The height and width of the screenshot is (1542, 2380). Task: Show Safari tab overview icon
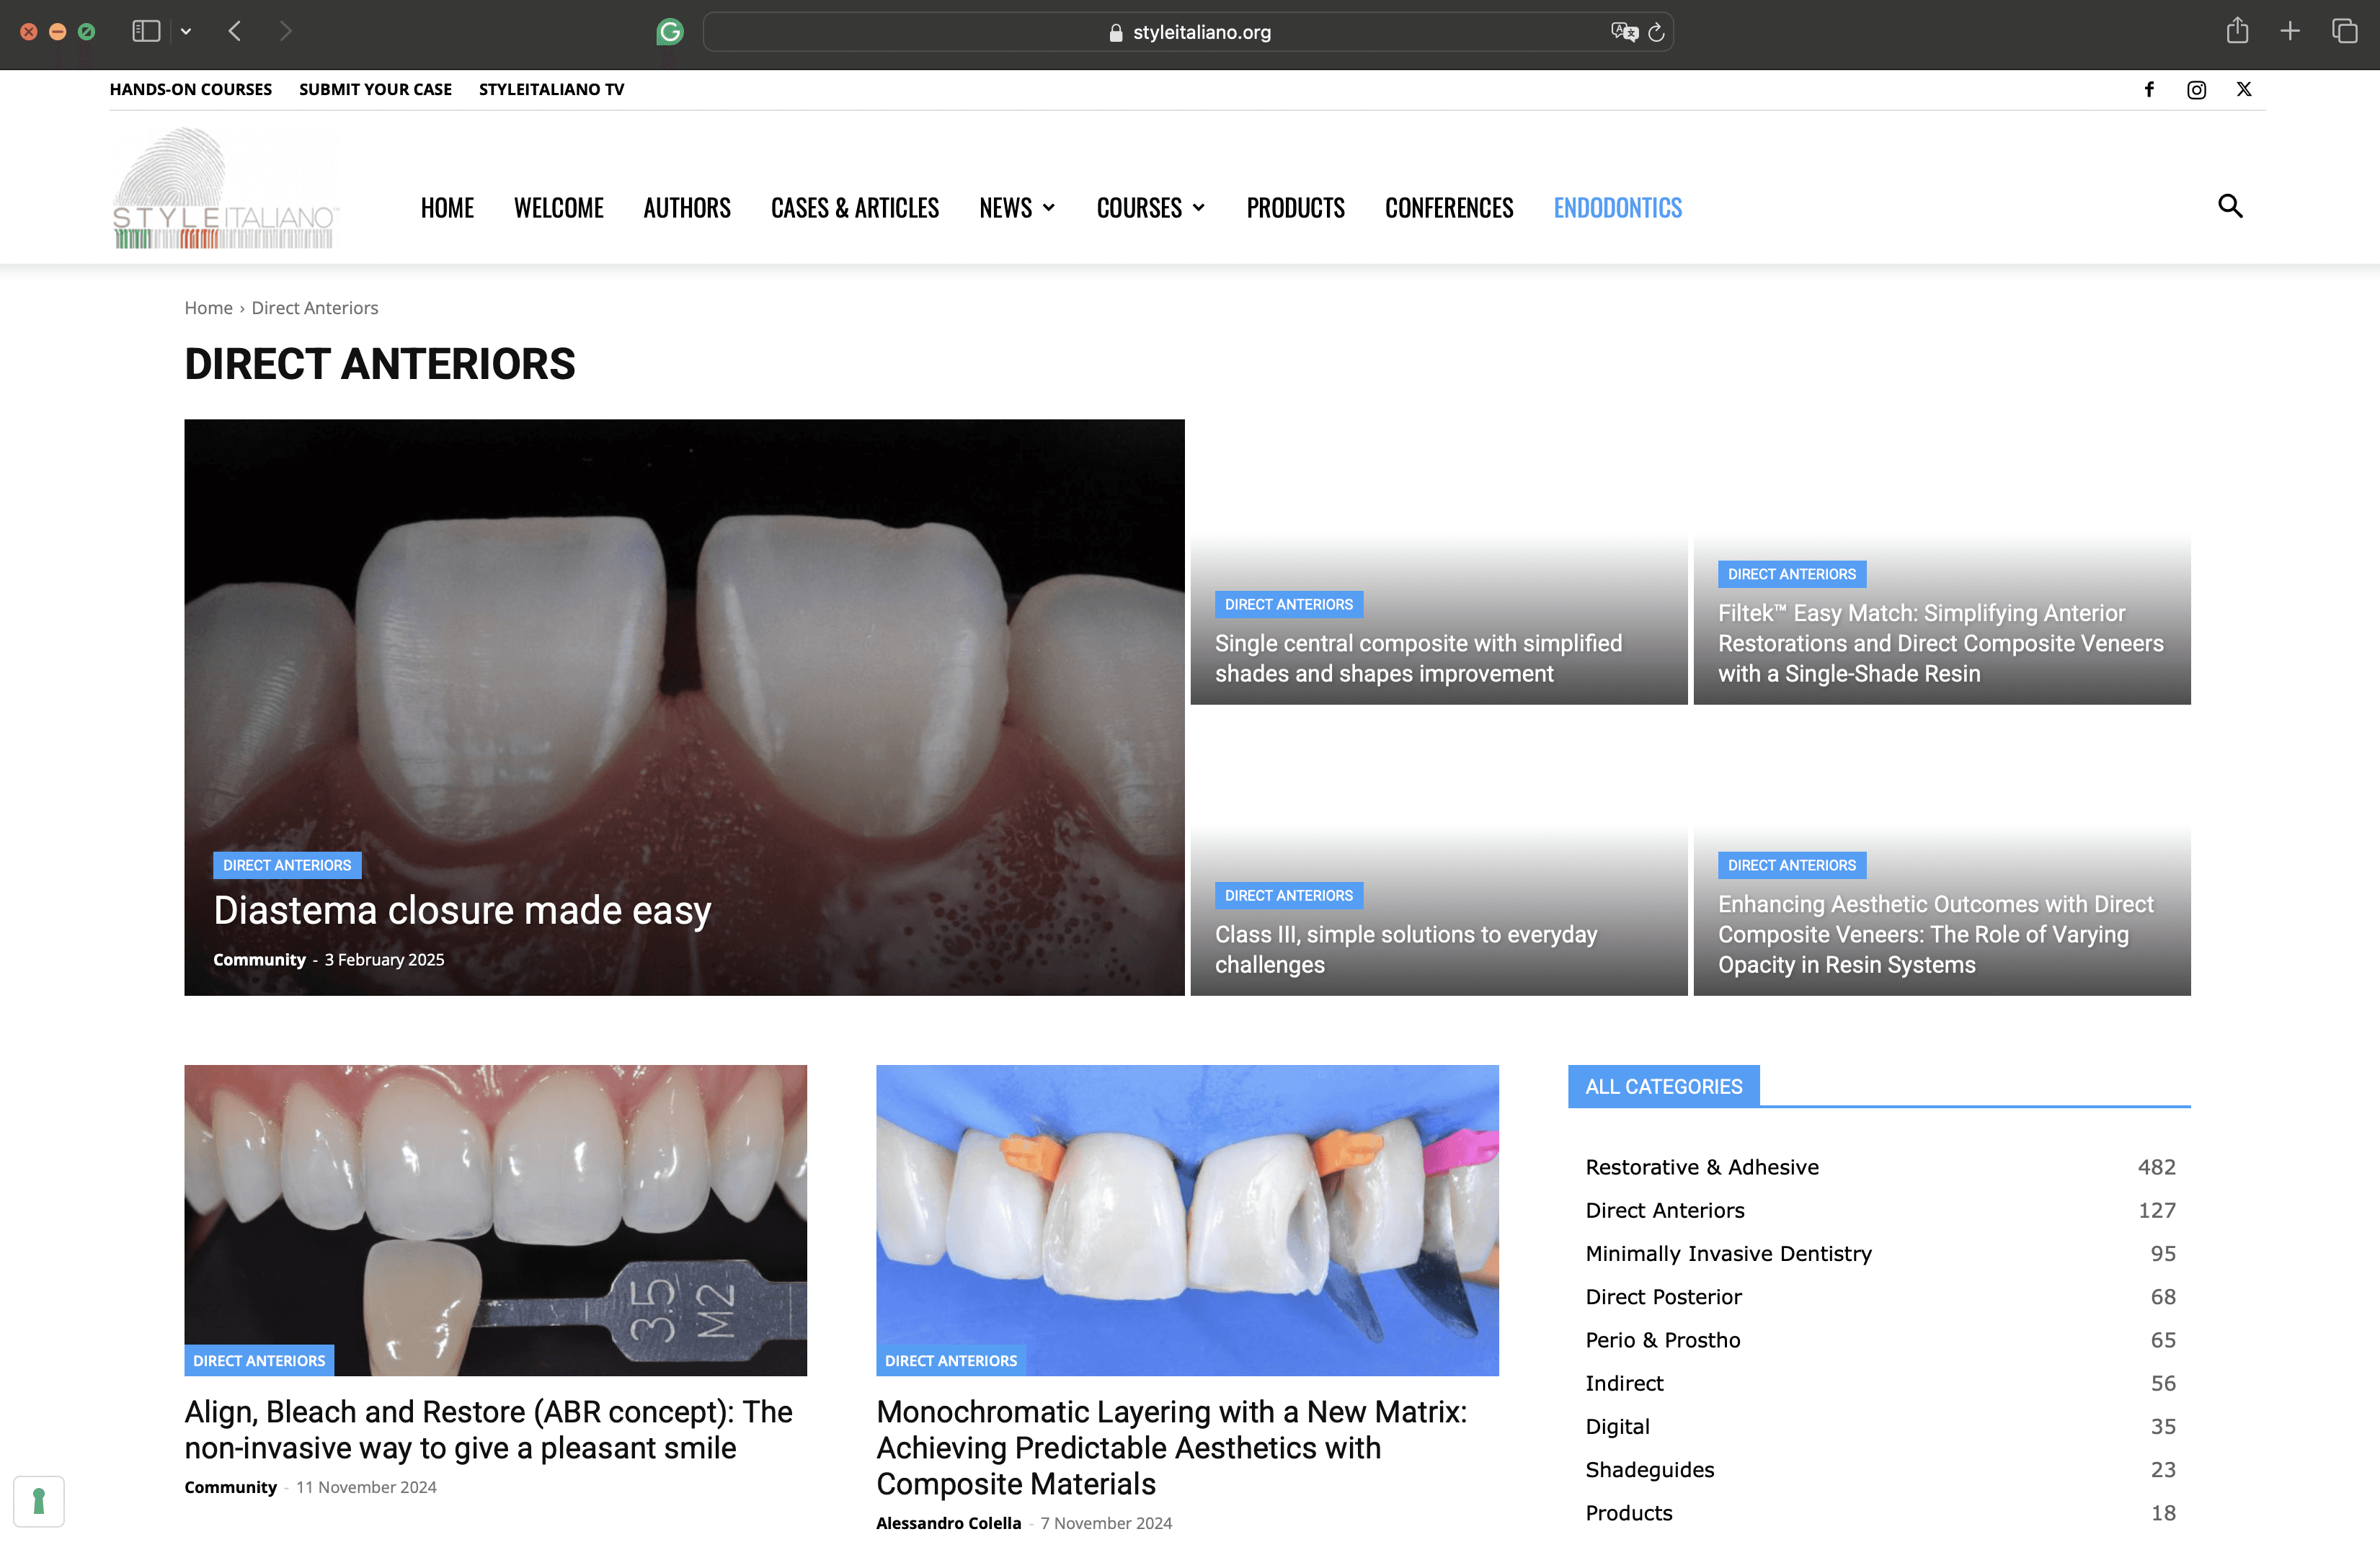click(x=2344, y=31)
